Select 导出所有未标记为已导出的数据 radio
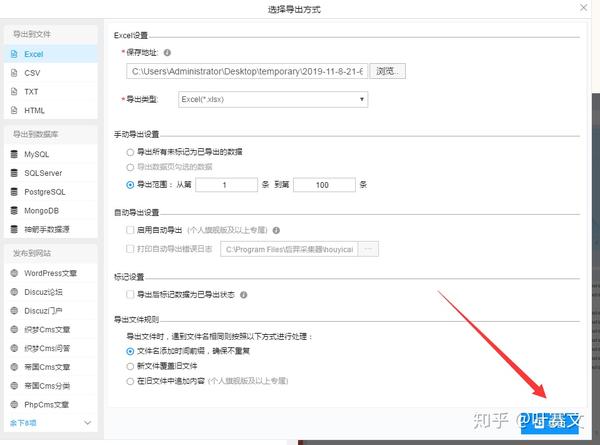This screenshot has height=445, width=600. tap(130, 152)
